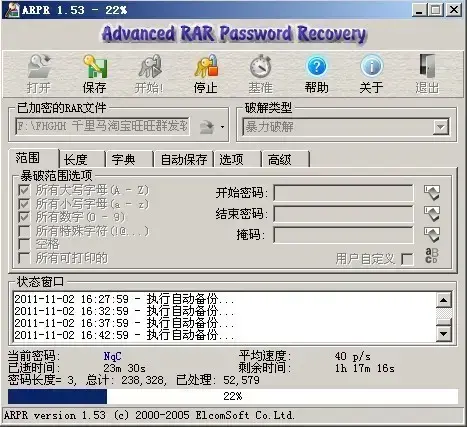Switch to the 范围 tab
467x427 pixels.
coord(33,158)
